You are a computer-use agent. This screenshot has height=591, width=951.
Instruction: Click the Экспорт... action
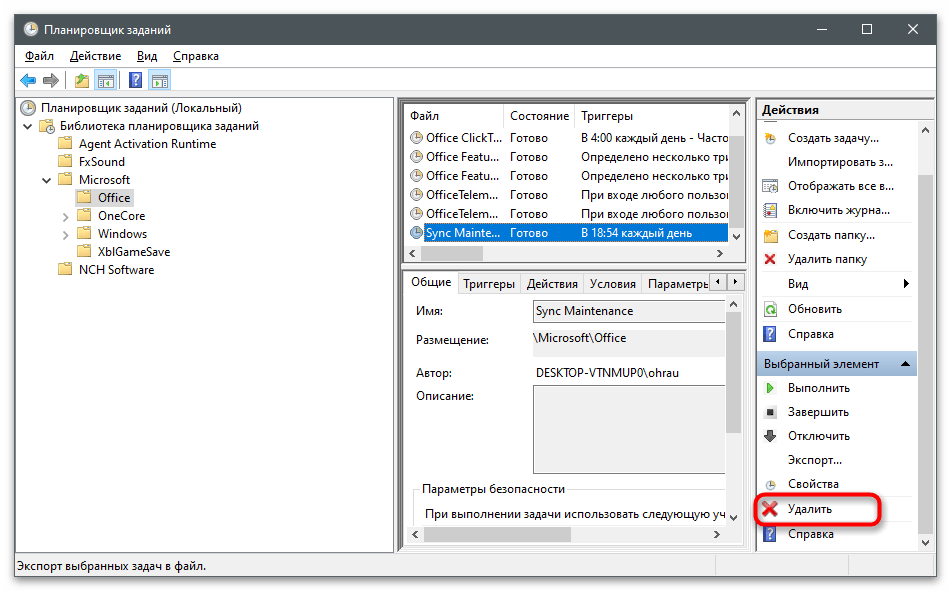(x=815, y=461)
